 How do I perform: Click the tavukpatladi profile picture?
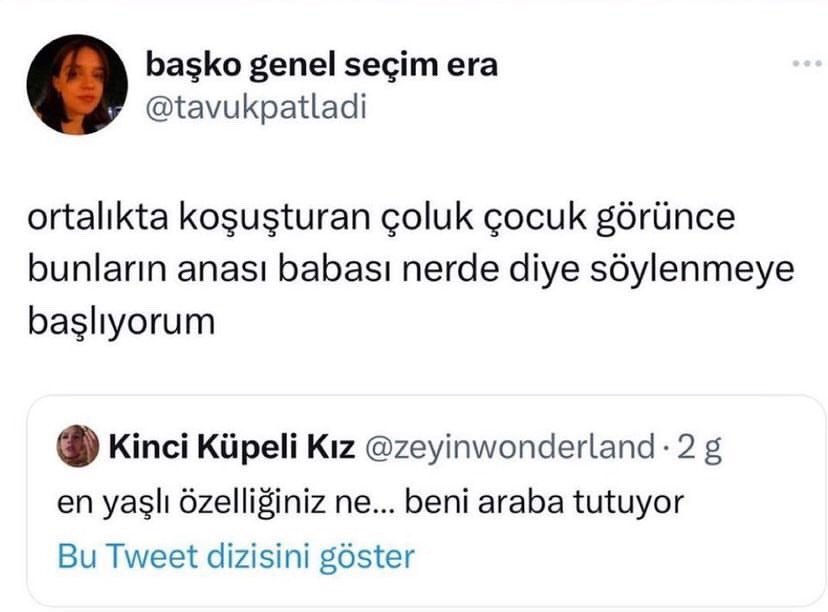[77, 85]
